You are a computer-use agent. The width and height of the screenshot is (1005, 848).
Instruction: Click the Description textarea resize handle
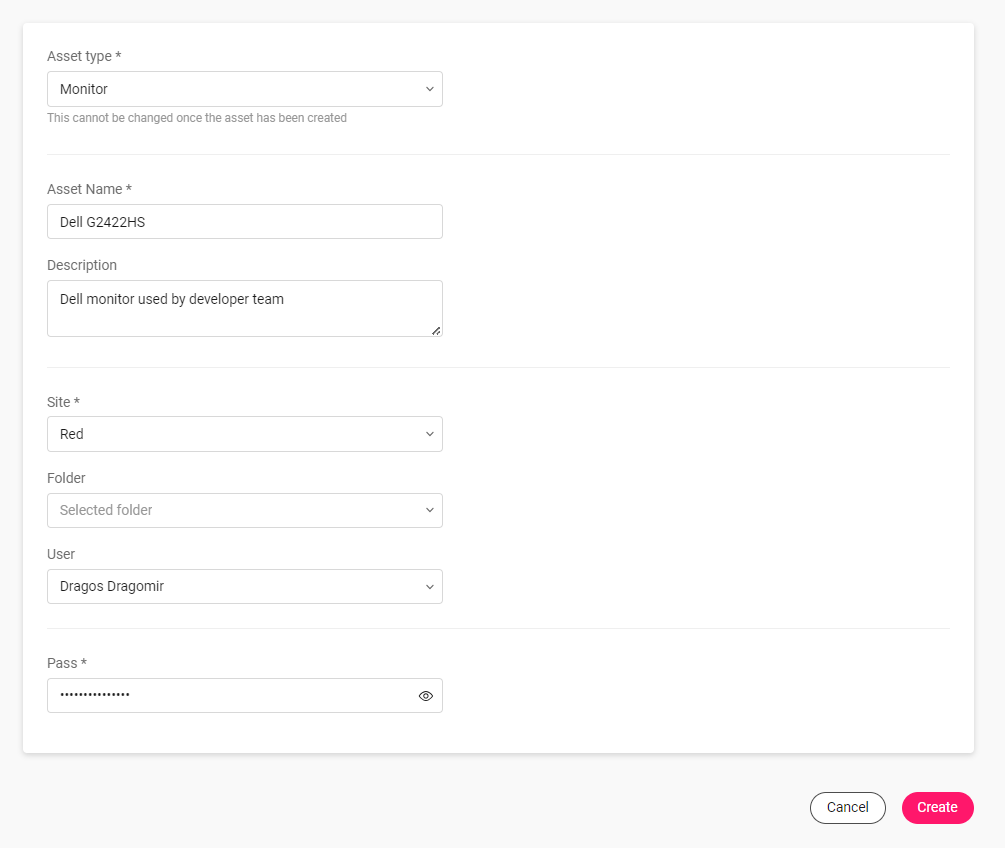[x=437, y=331]
